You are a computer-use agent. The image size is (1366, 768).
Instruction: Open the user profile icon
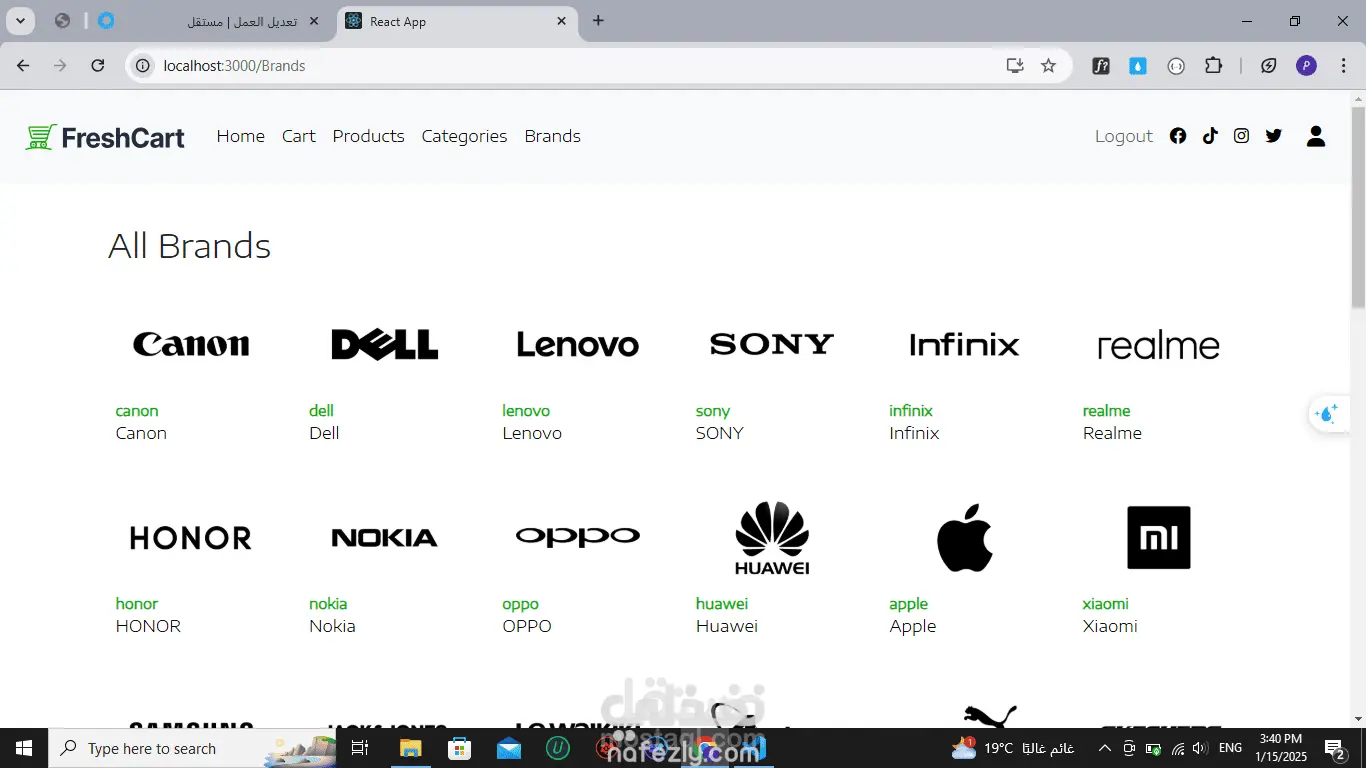click(1316, 136)
